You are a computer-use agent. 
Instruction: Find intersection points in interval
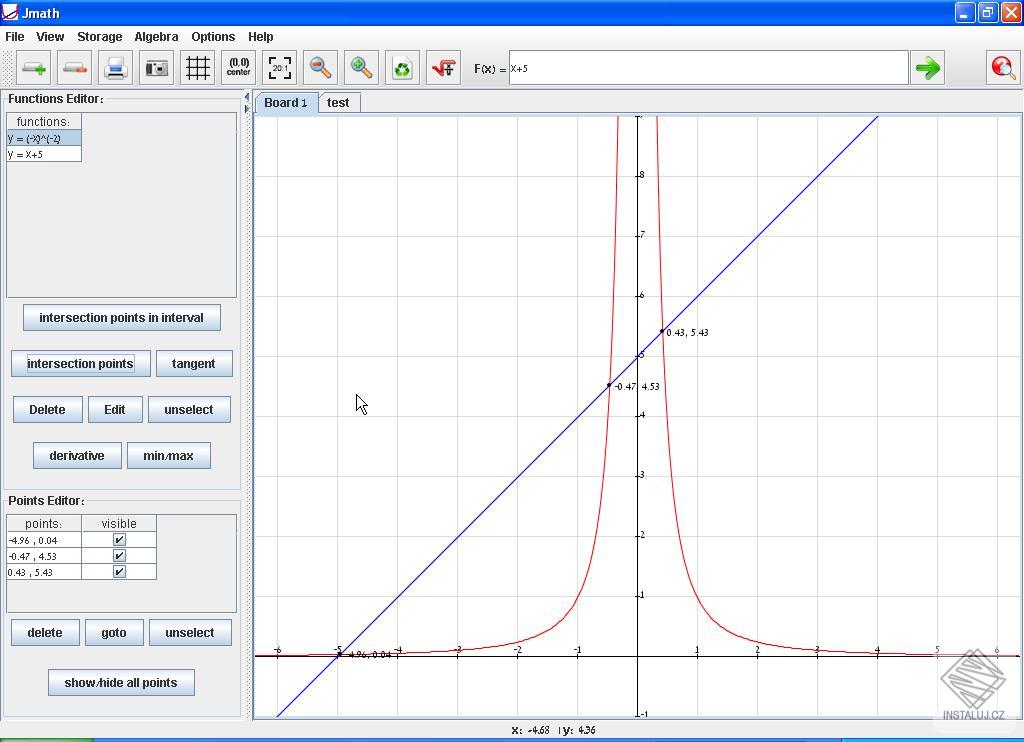(x=120, y=317)
